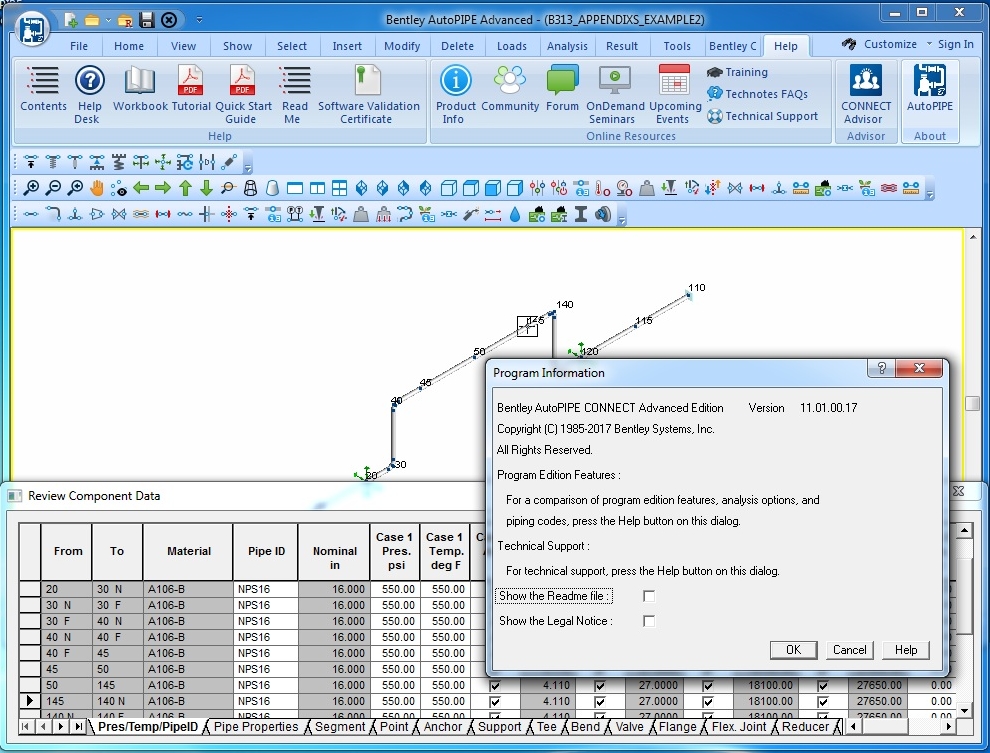Click Help in Program Information dialog

[905, 650]
